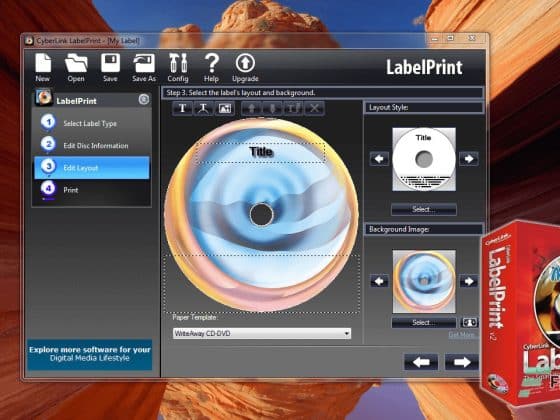Show previous layout style
The width and height of the screenshot is (560, 420).
pyautogui.click(x=379, y=159)
